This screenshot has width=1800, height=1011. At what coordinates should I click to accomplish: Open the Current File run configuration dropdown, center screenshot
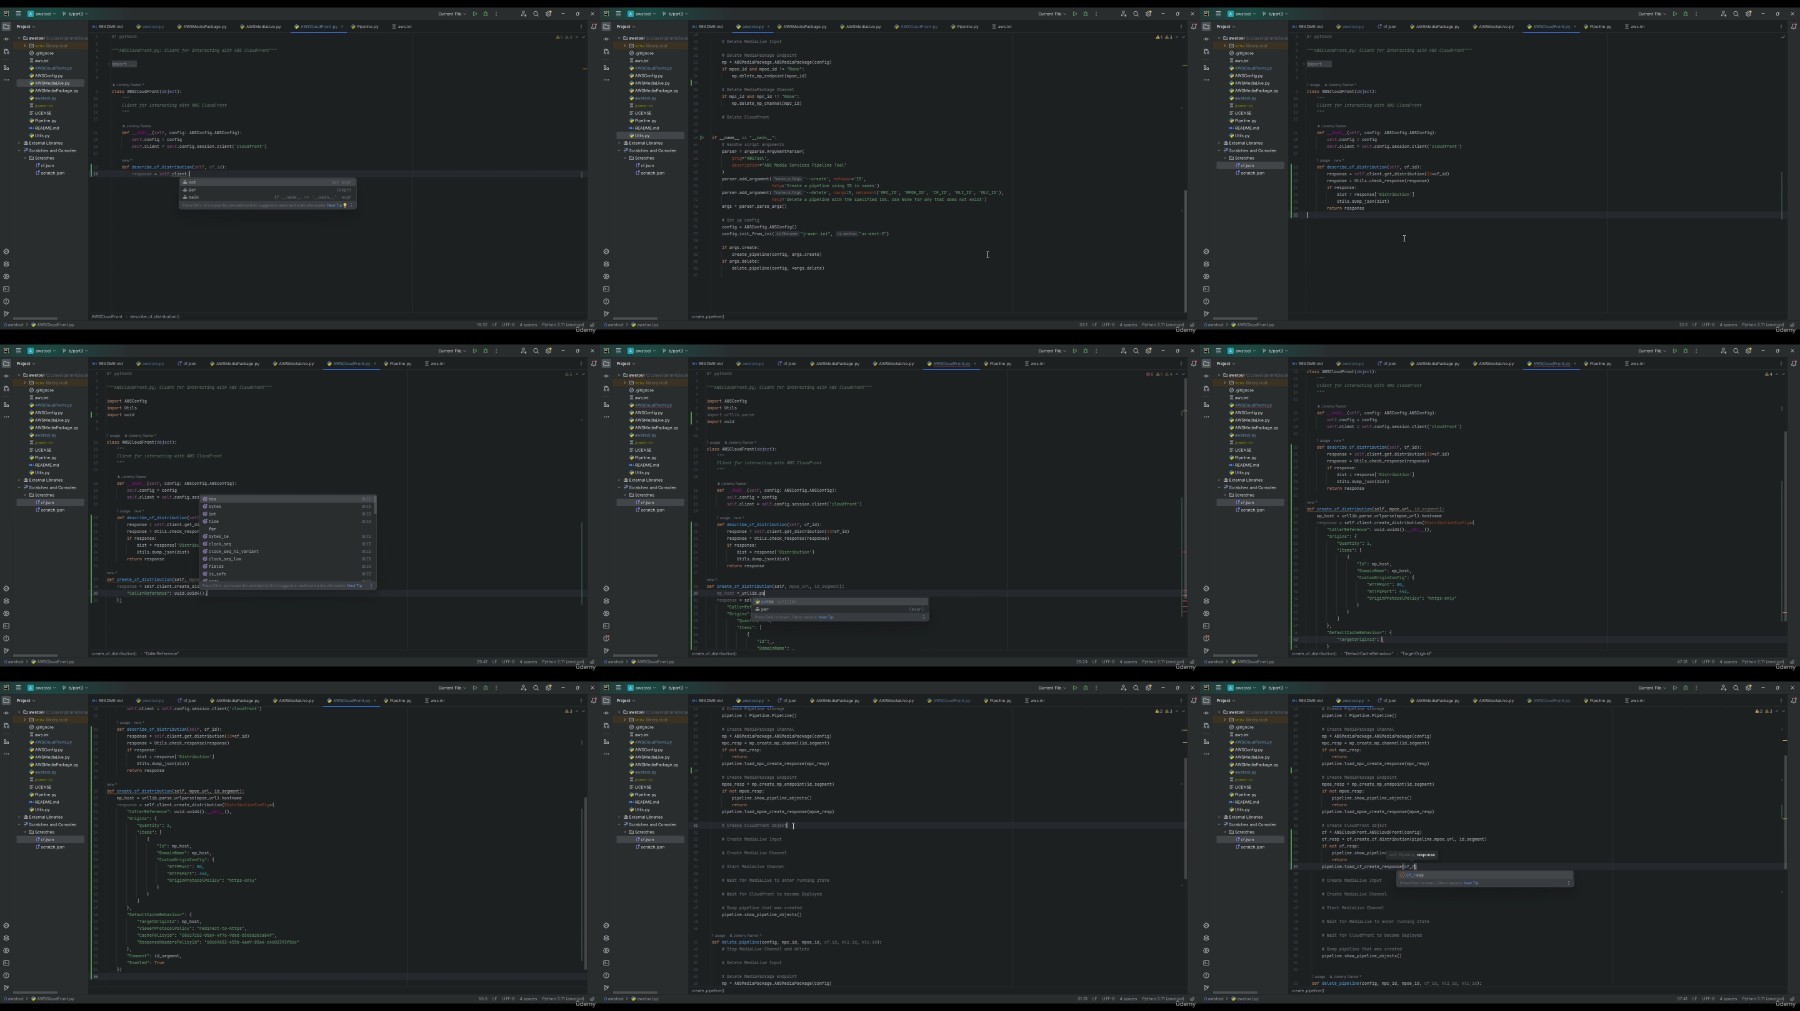pos(1052,351)
